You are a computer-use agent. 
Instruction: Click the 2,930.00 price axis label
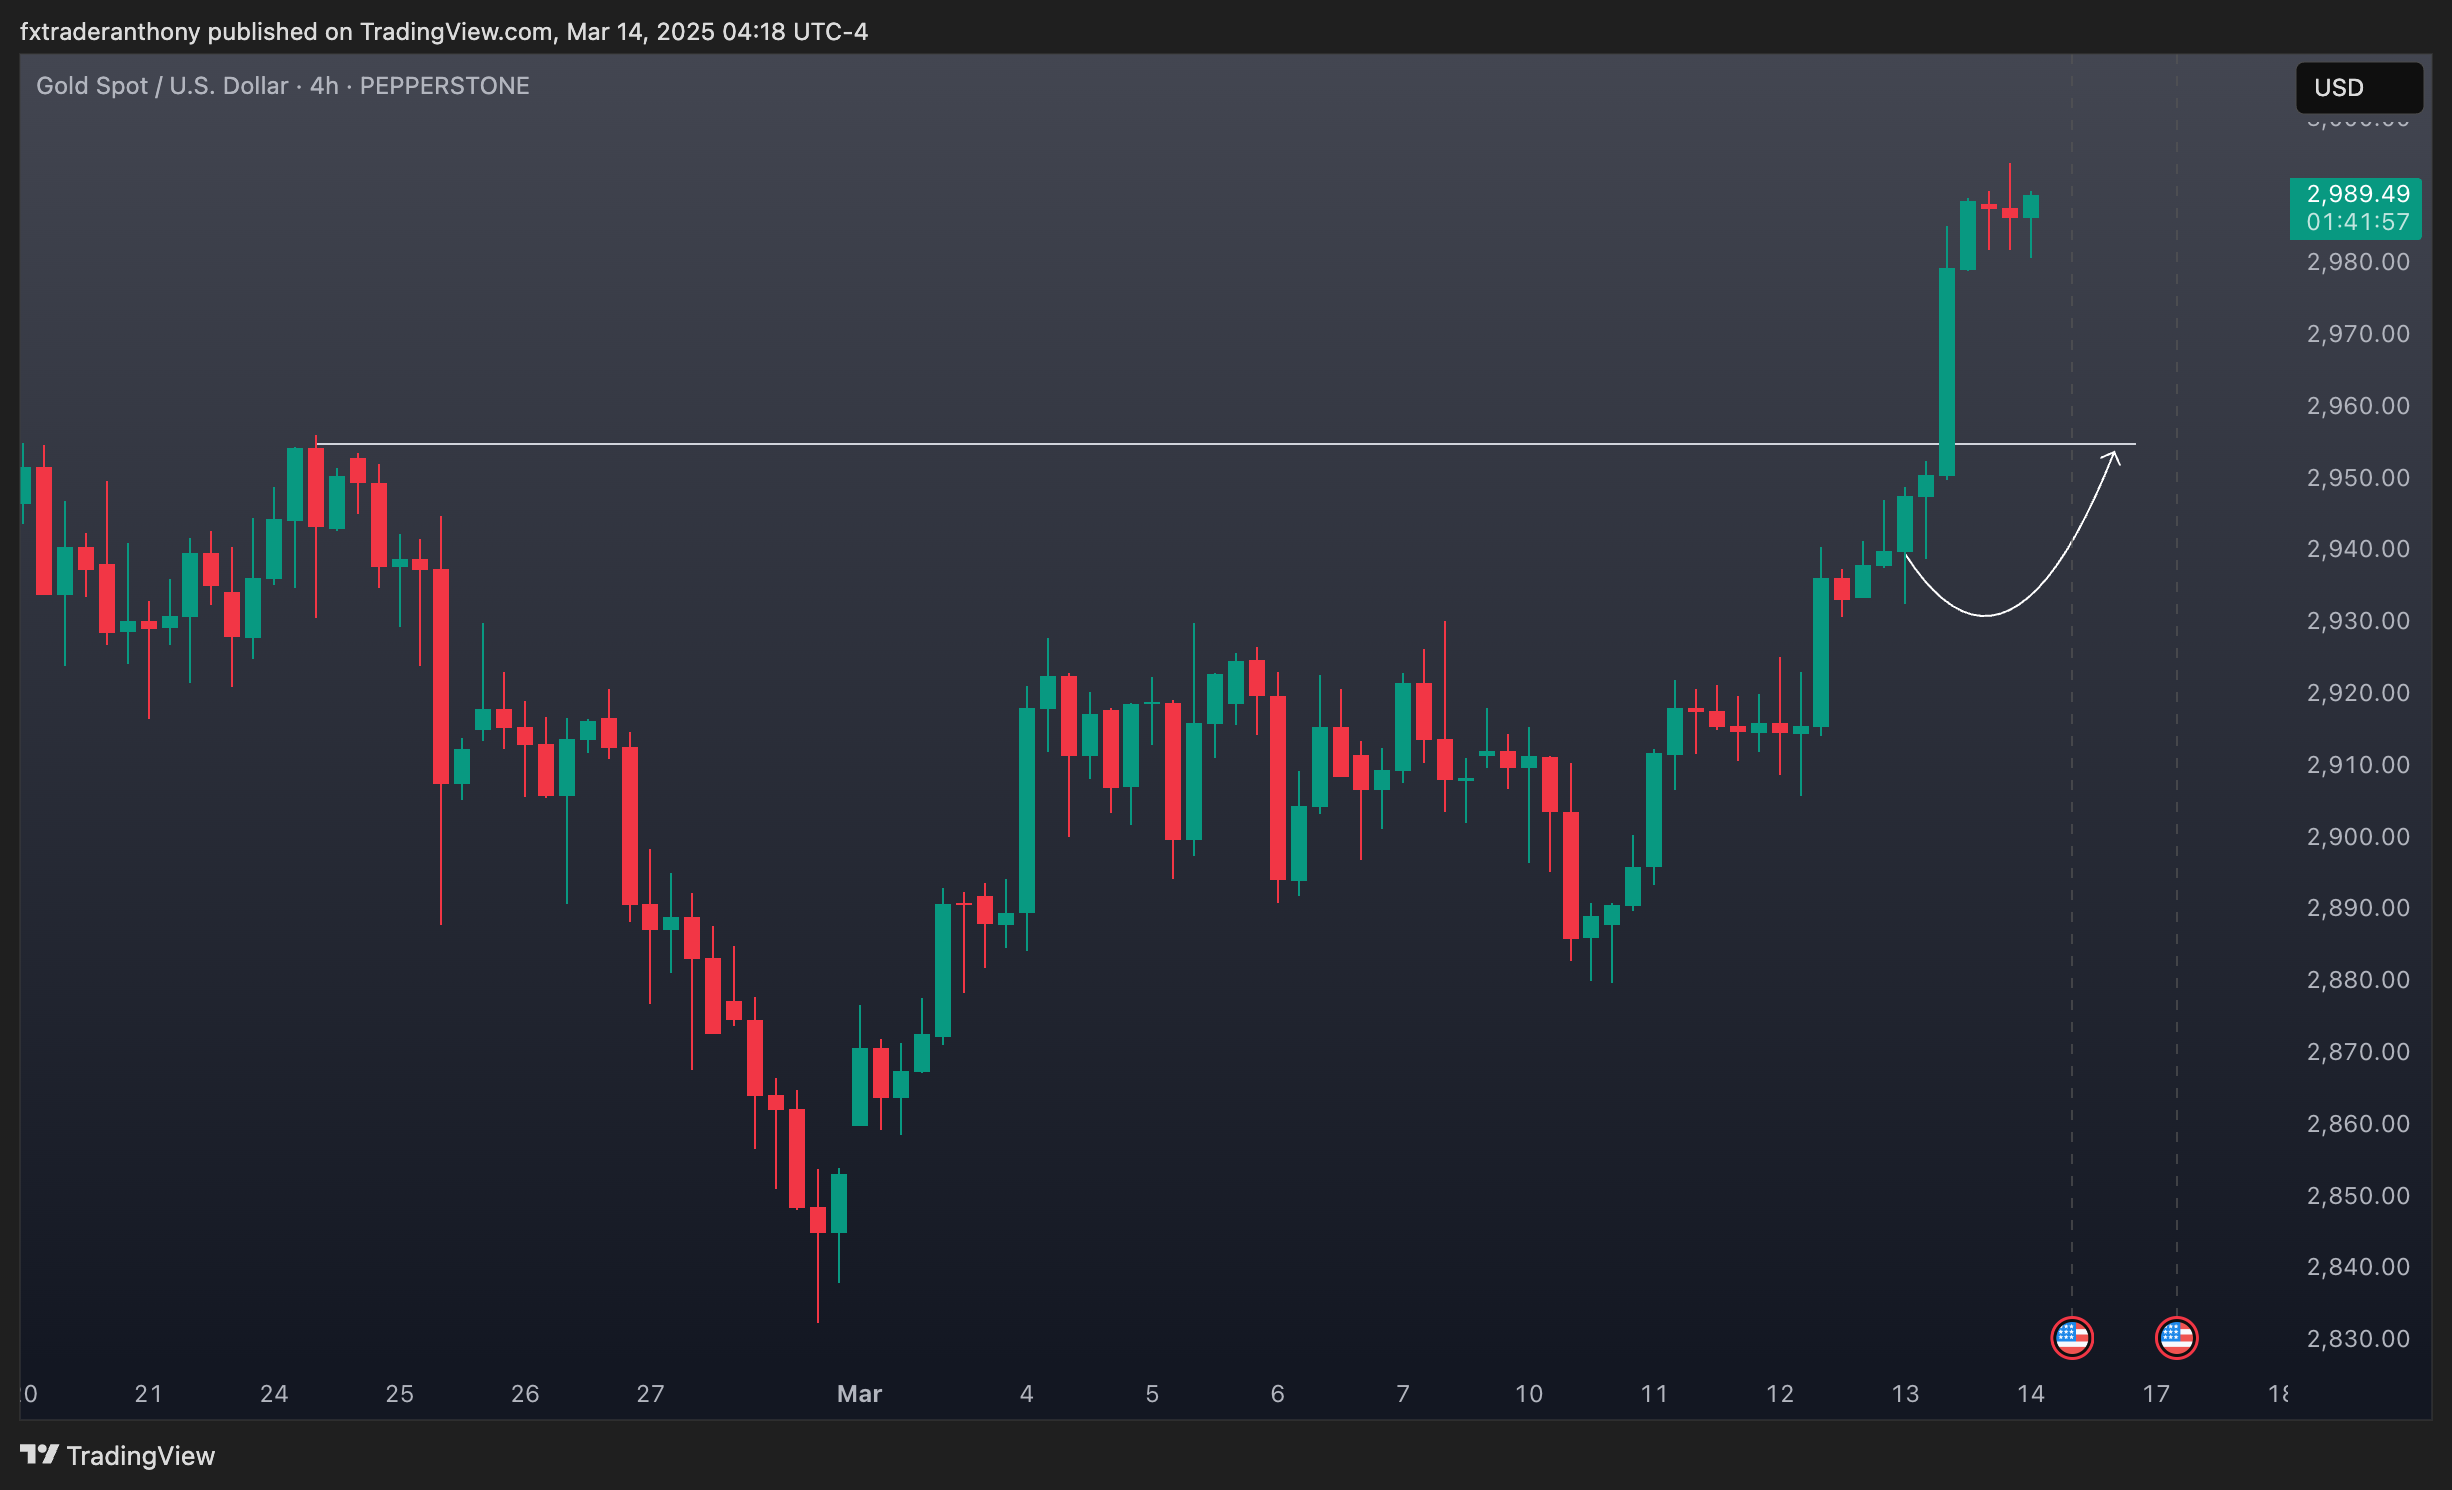coord(2357,621)
